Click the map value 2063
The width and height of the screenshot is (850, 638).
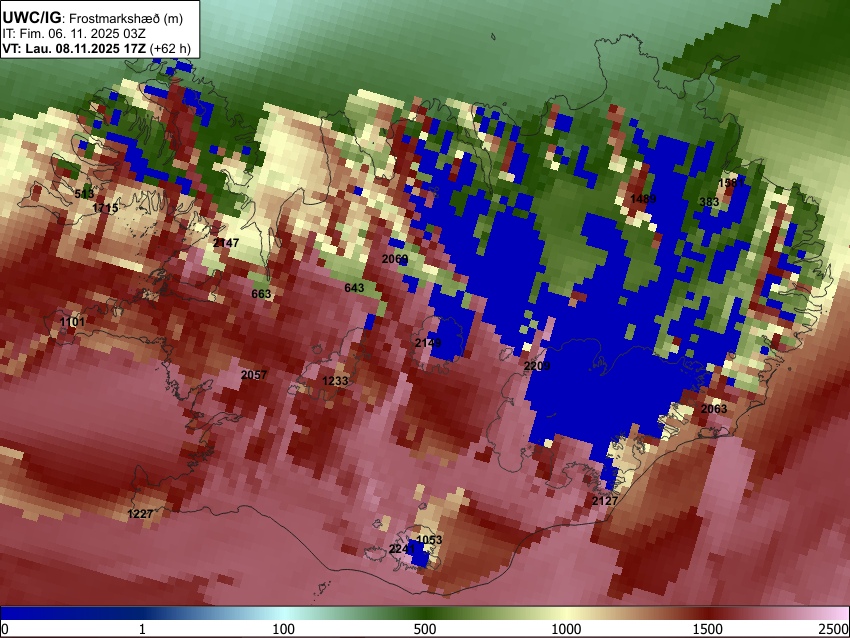[714, 409]
